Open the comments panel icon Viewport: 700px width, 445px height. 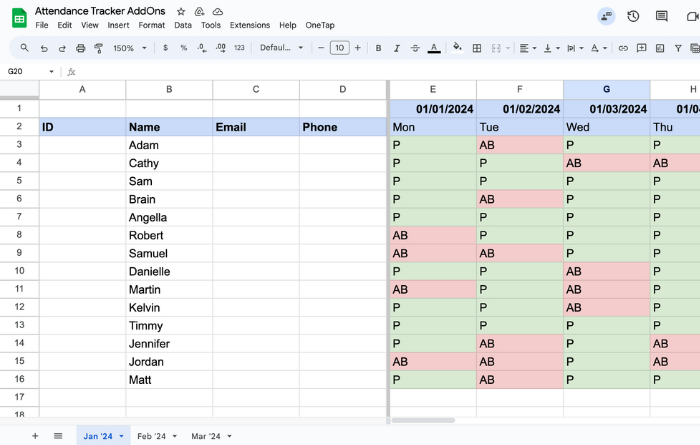(661, 16)
